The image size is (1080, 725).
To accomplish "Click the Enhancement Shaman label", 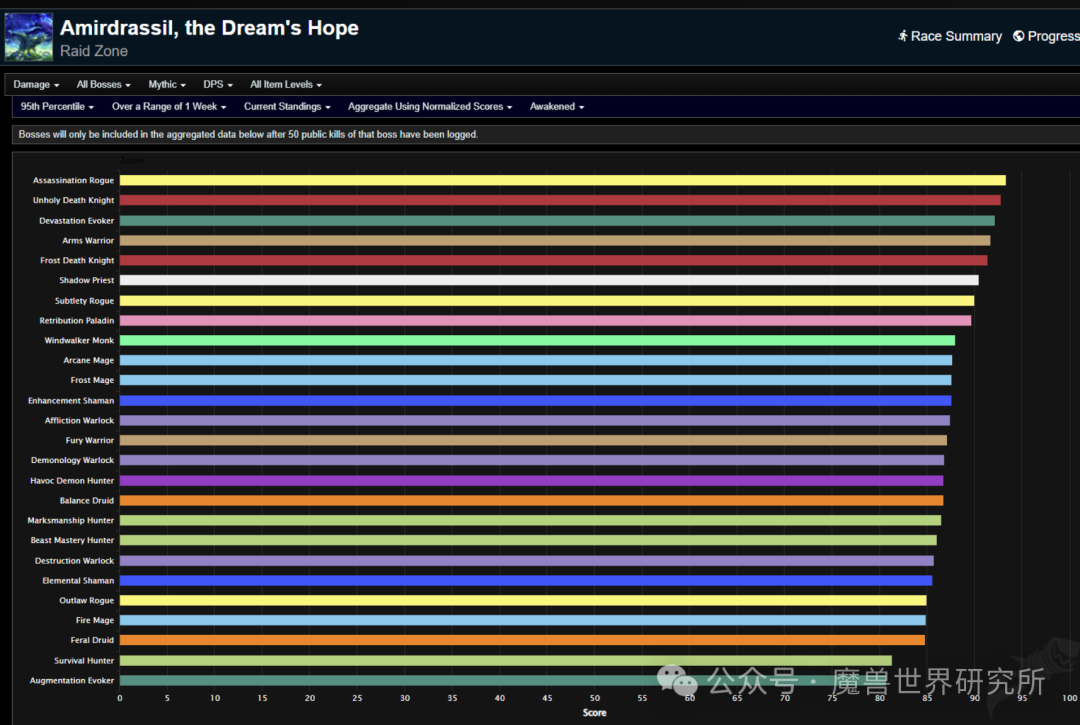I will click(x=71, y=400).
